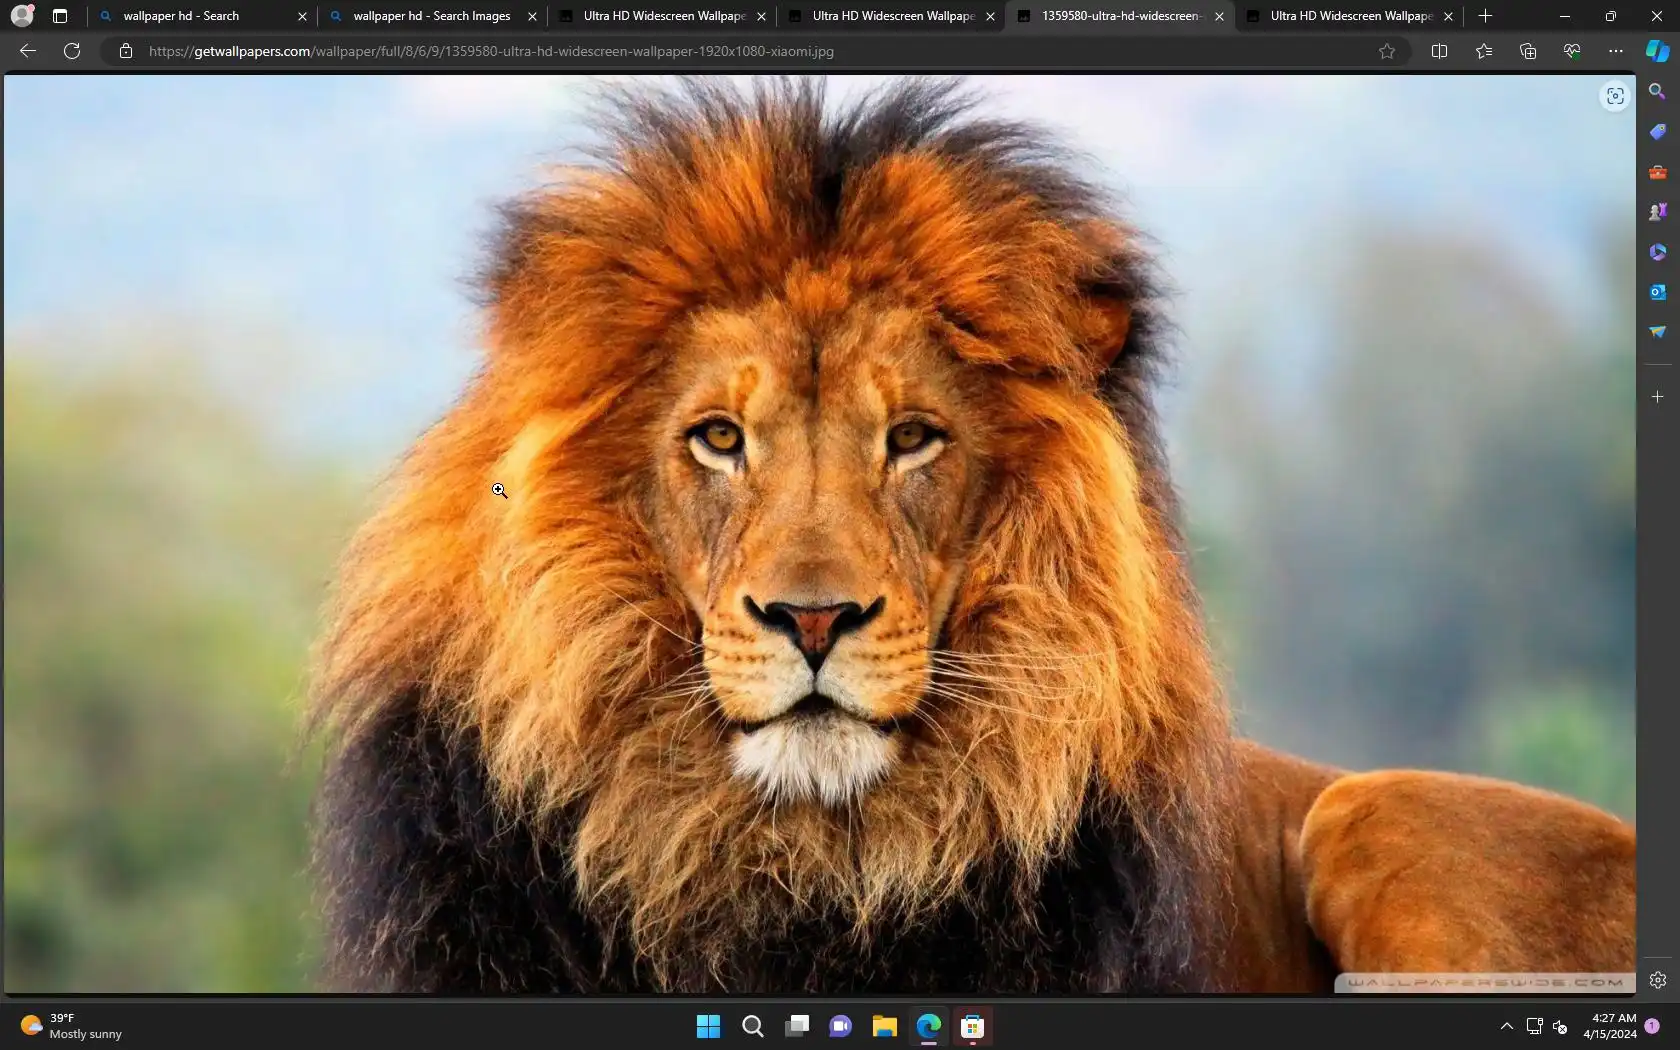Screen dimensions: 1680x1050
Task: Select the Ultra HD Widescreen tab beside Search Images tab
Action: [x=664, y=16]
